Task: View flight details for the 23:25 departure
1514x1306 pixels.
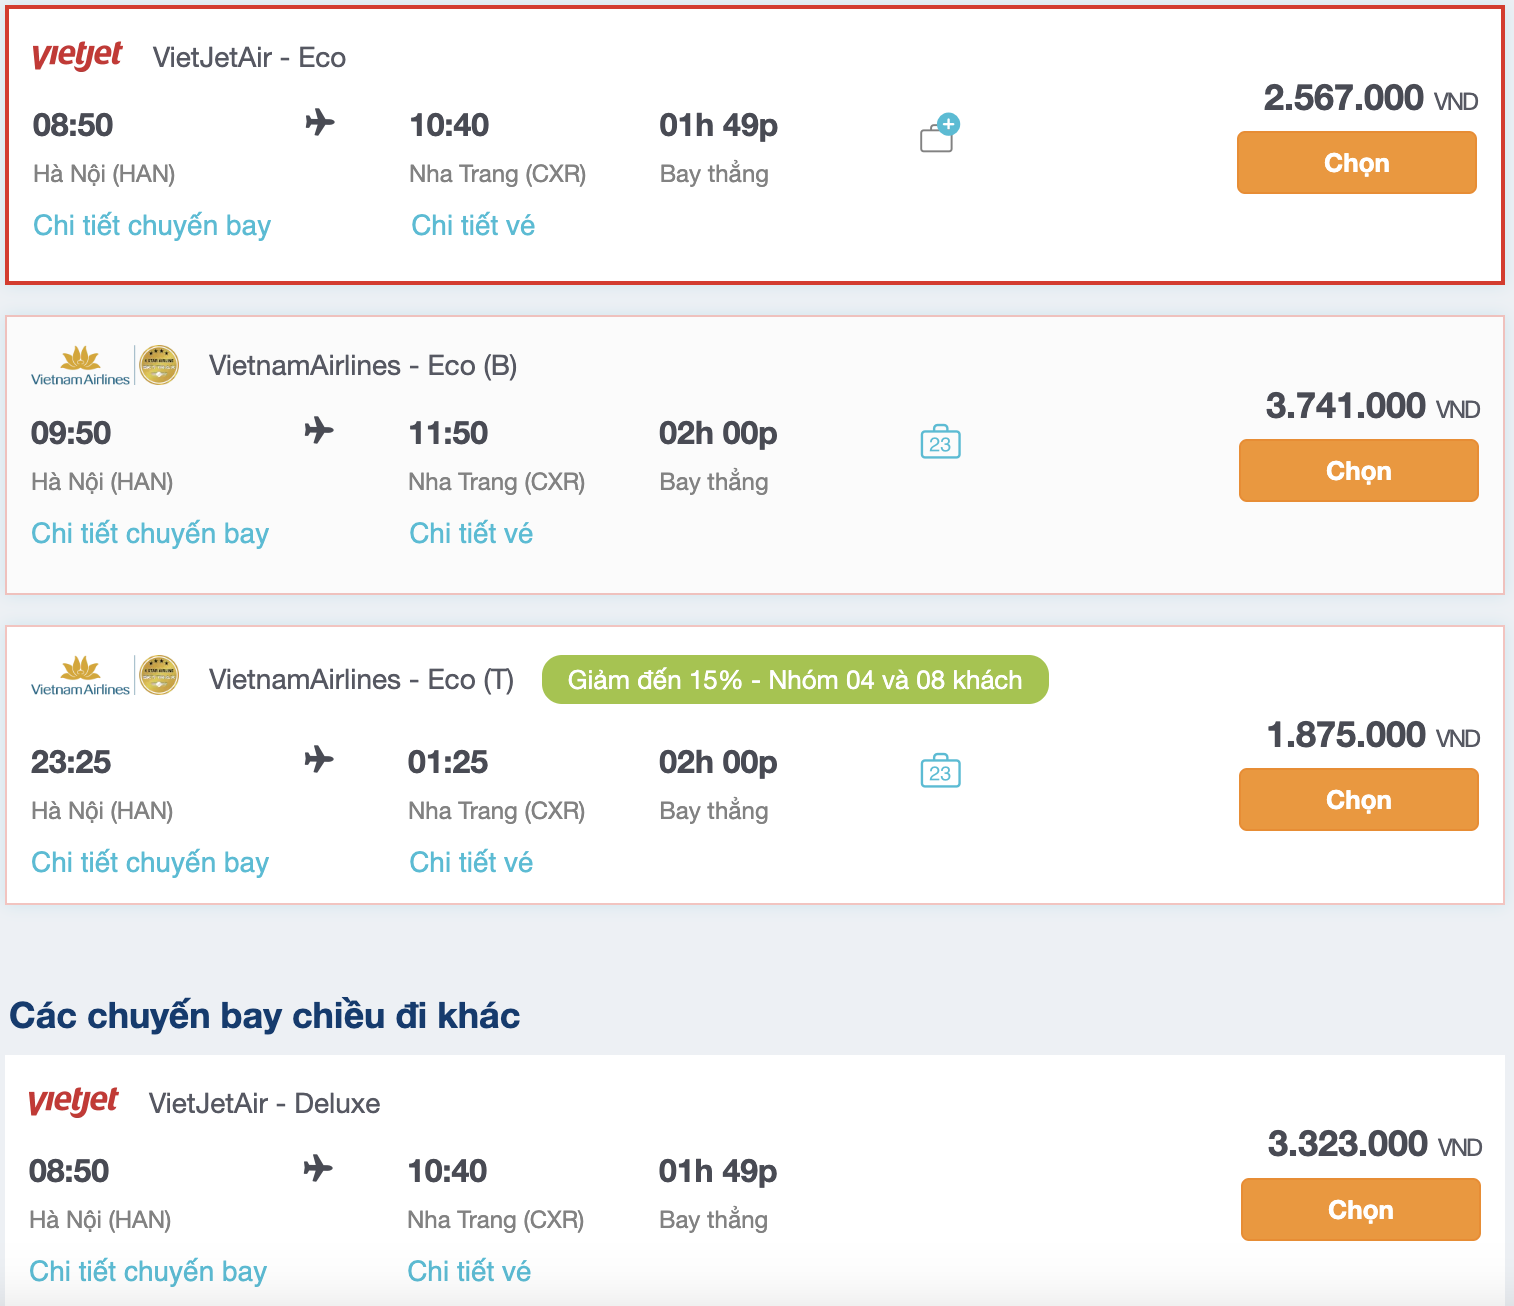Action: tap(150, 862)
